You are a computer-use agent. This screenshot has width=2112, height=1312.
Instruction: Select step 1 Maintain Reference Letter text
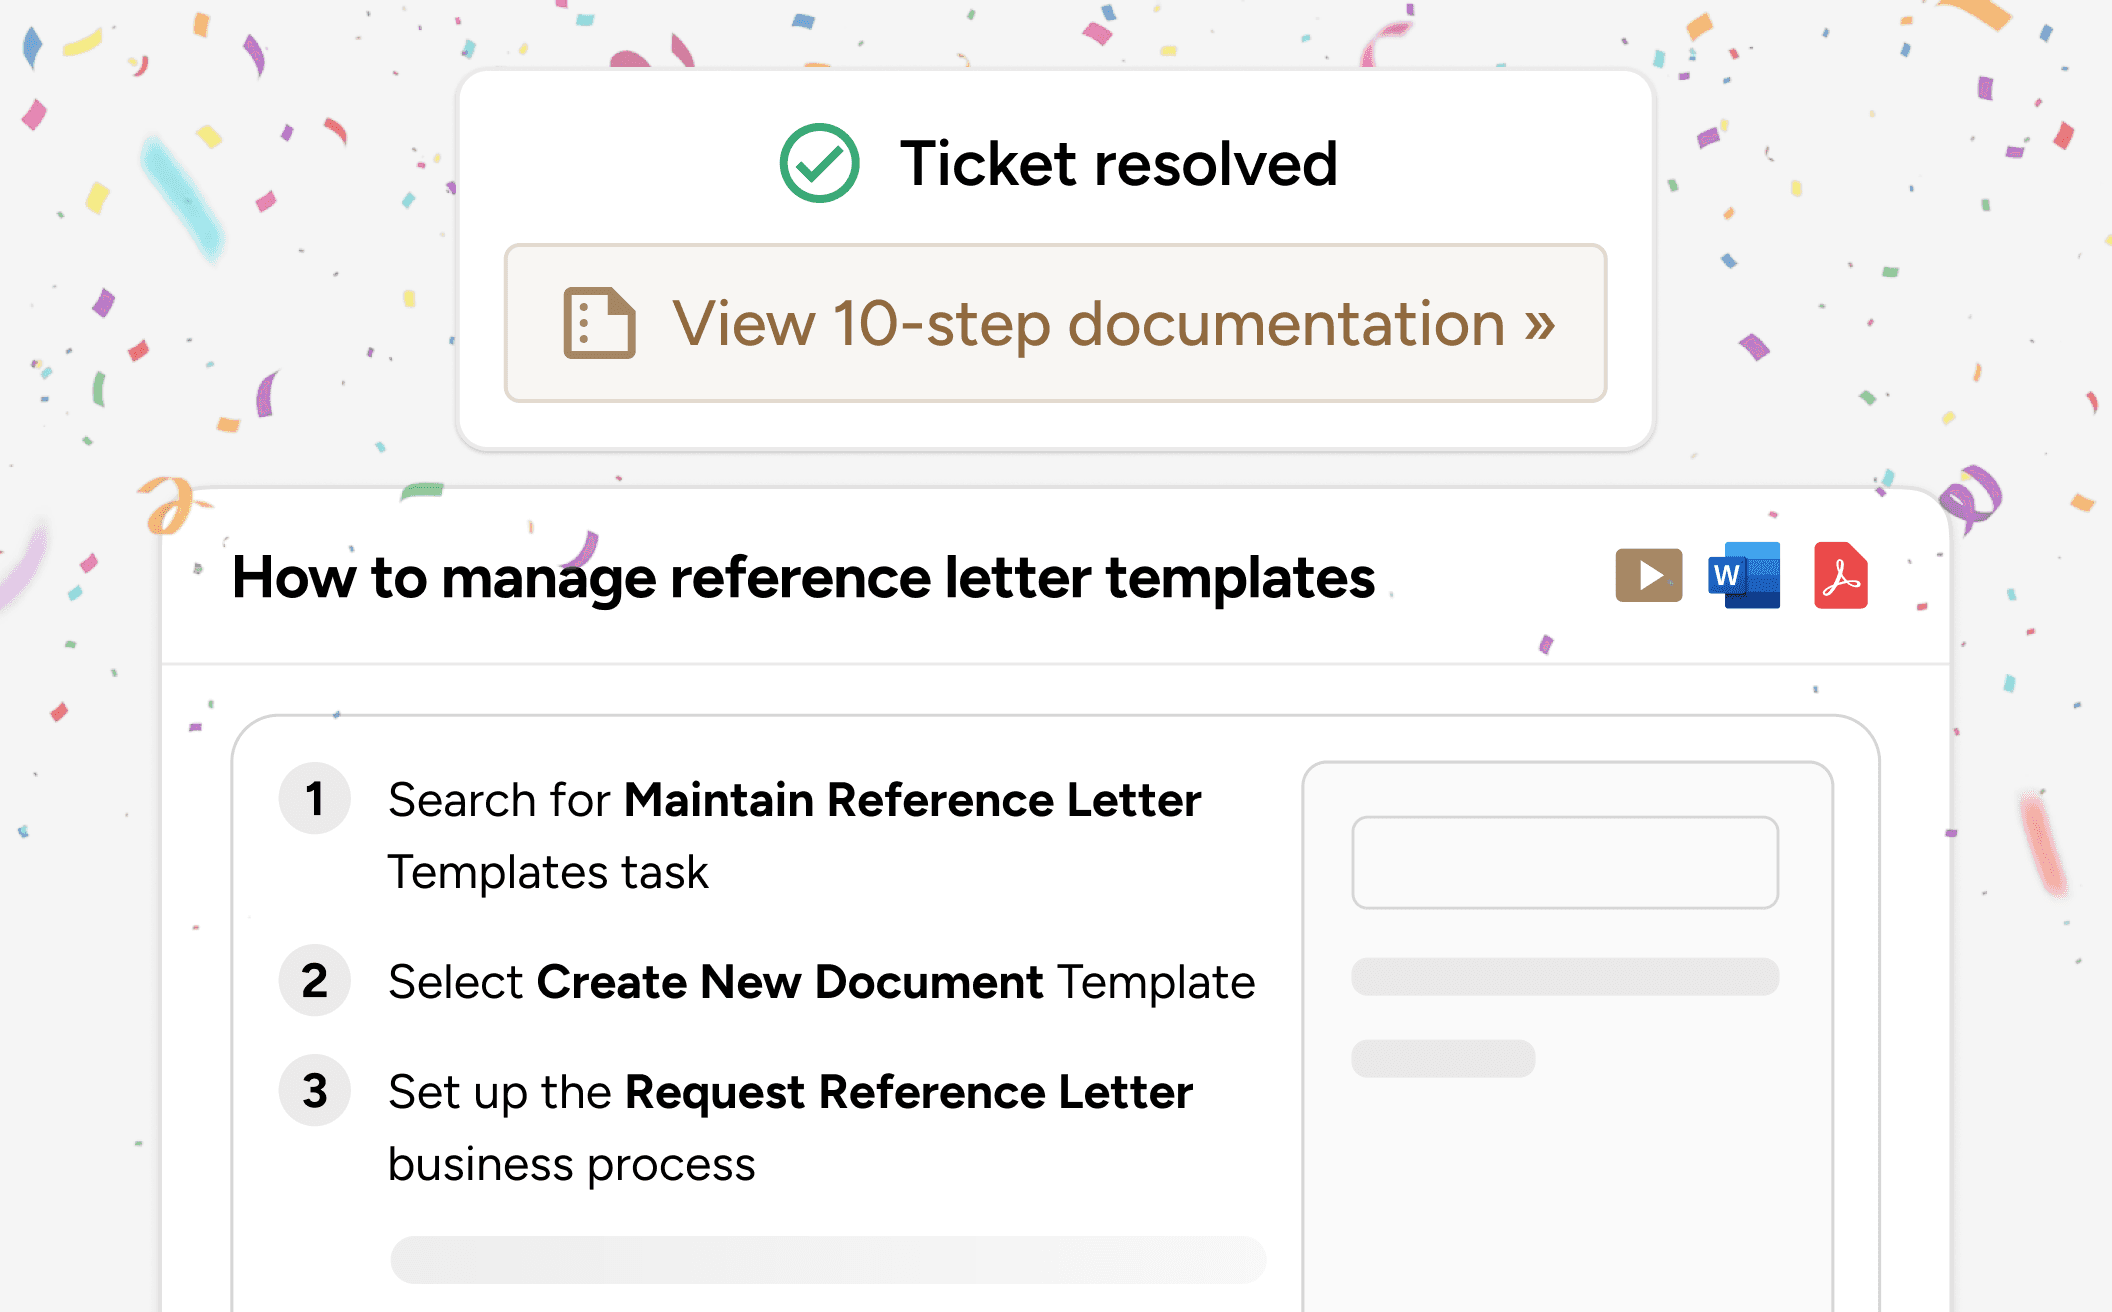pyautogui.click(x=911, y=800)
